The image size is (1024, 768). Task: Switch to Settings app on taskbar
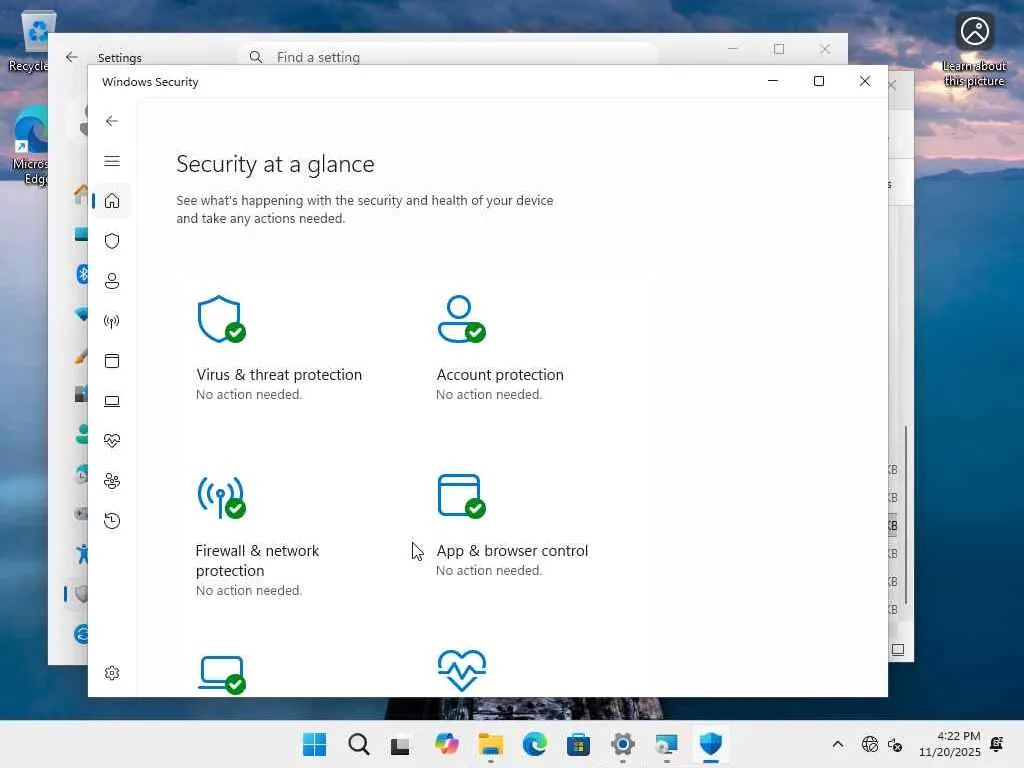[x=622, y=744]
